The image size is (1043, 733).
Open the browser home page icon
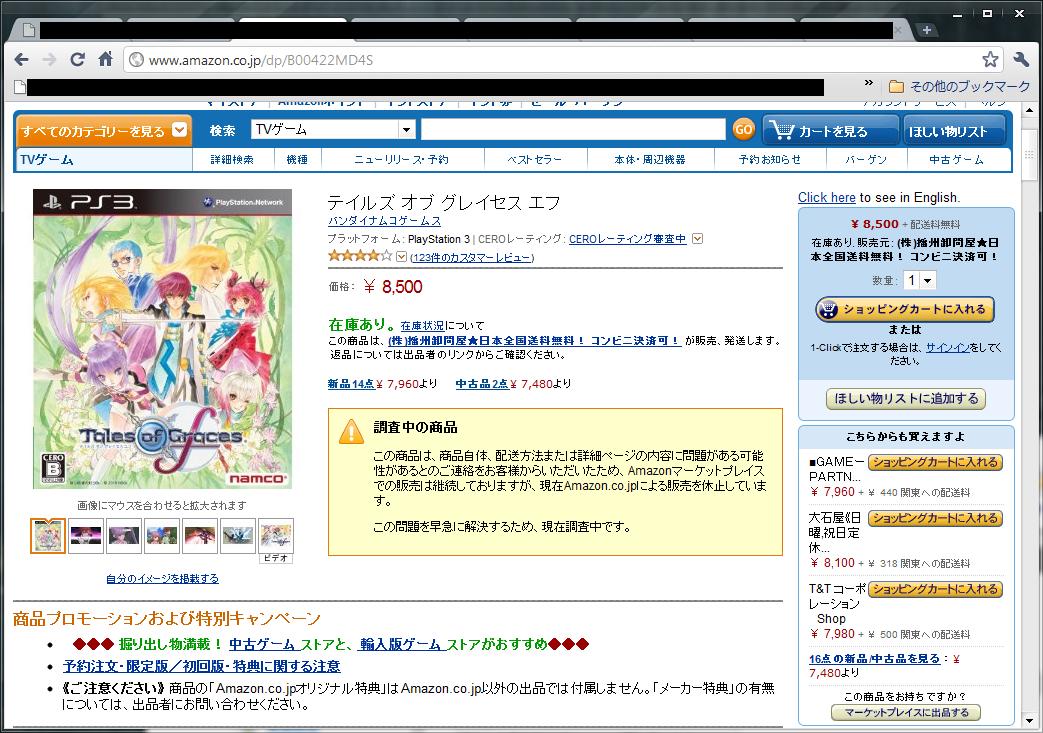click(x=105, y=59)
